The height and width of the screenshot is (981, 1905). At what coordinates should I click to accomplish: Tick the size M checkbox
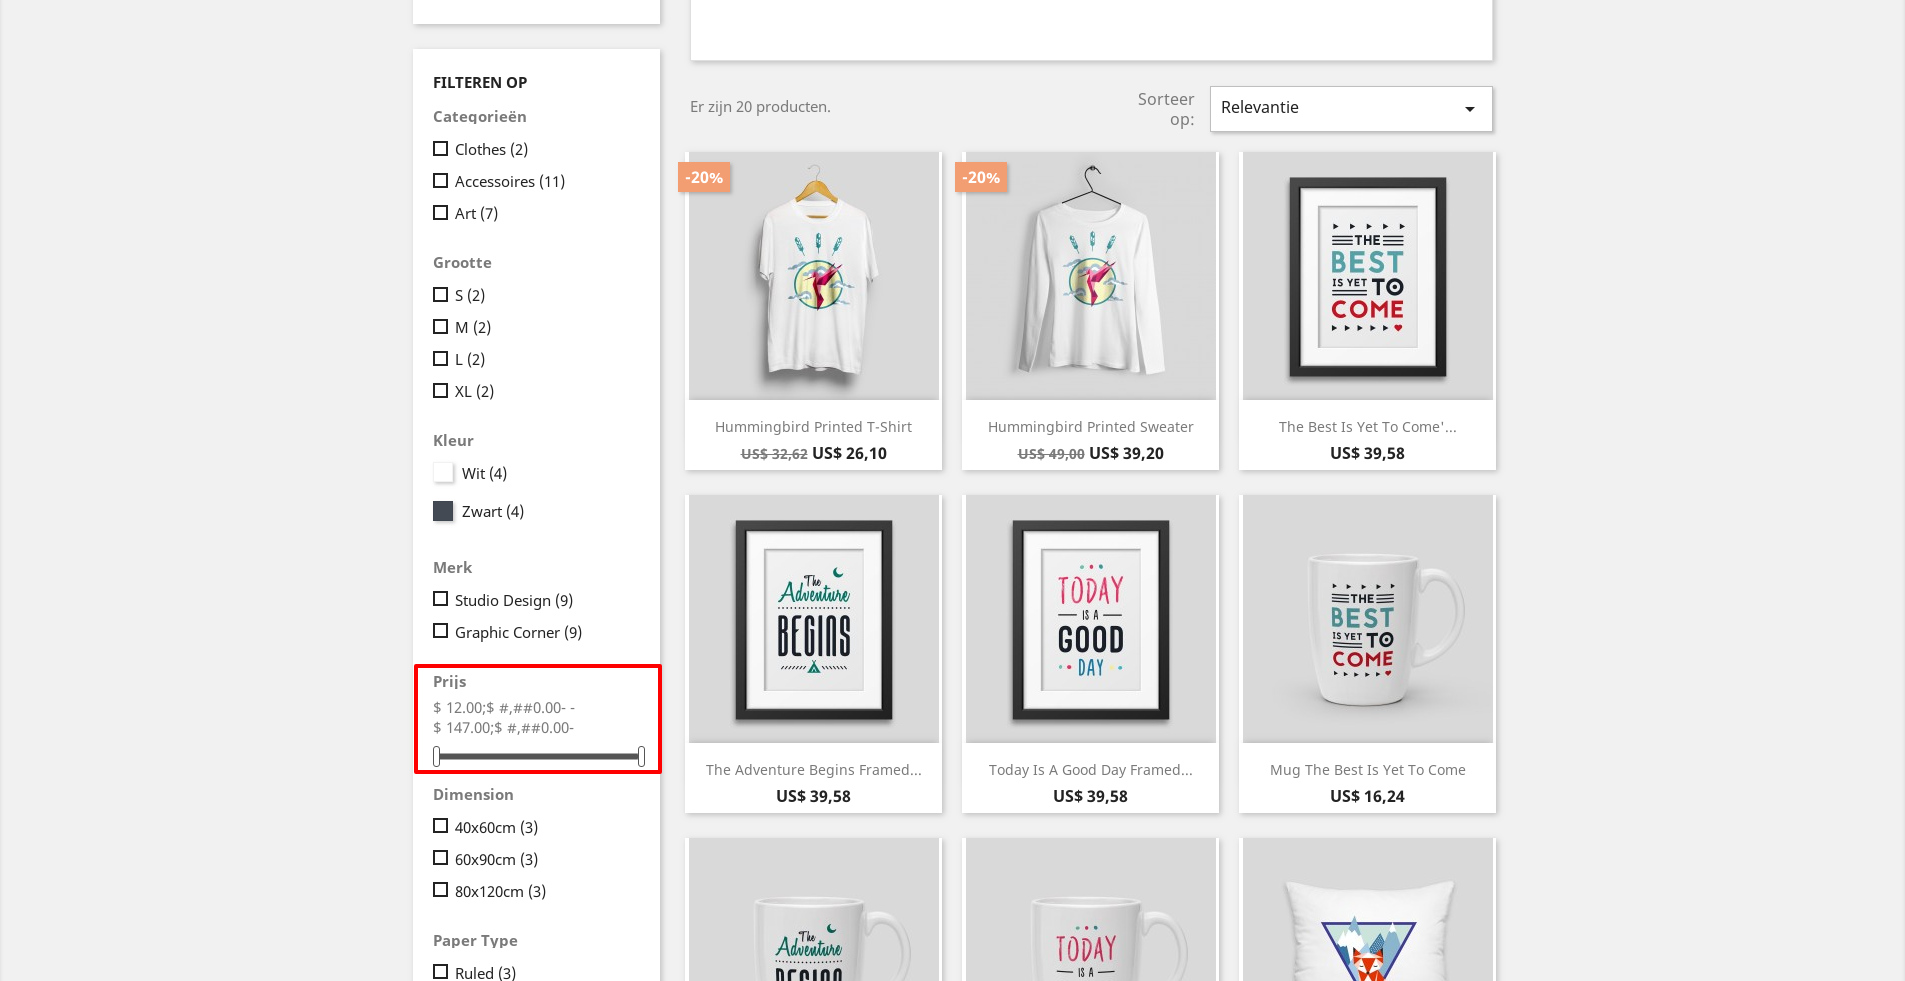point(440,327)
